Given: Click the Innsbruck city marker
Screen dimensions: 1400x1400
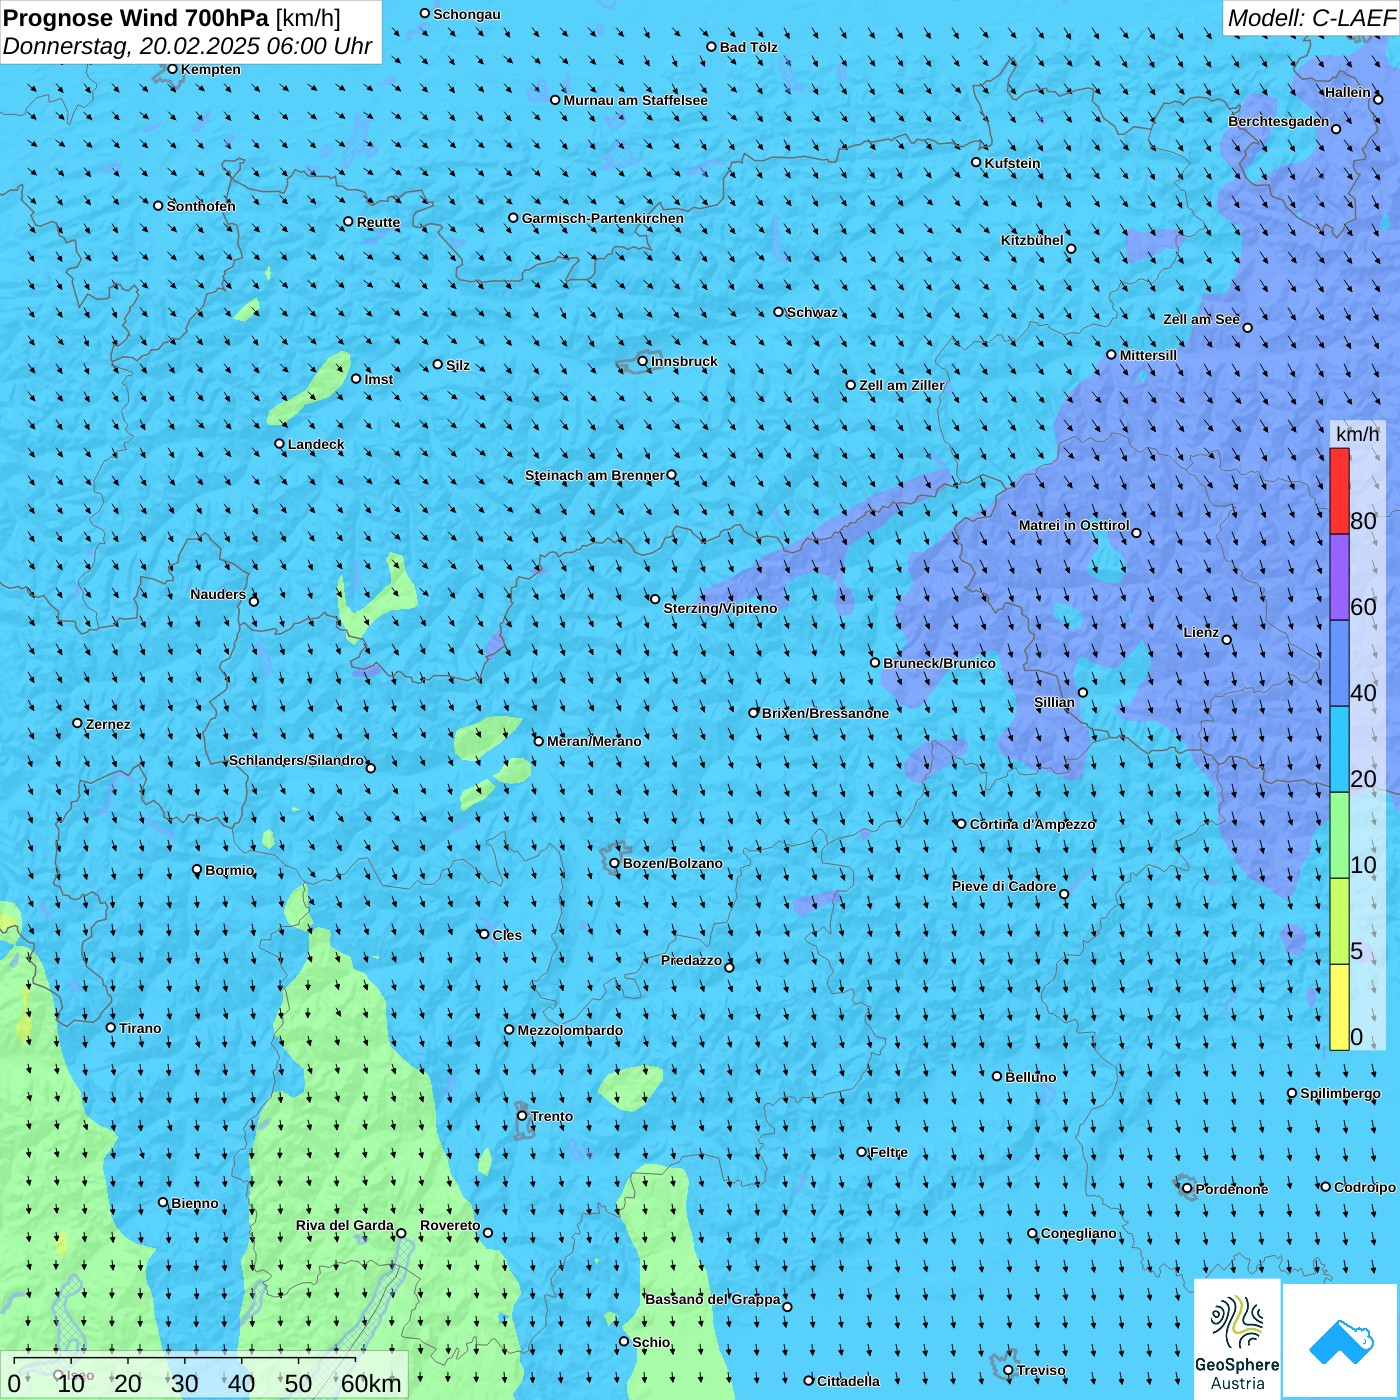Looking at the screenshot, I should tap(643, 361).
